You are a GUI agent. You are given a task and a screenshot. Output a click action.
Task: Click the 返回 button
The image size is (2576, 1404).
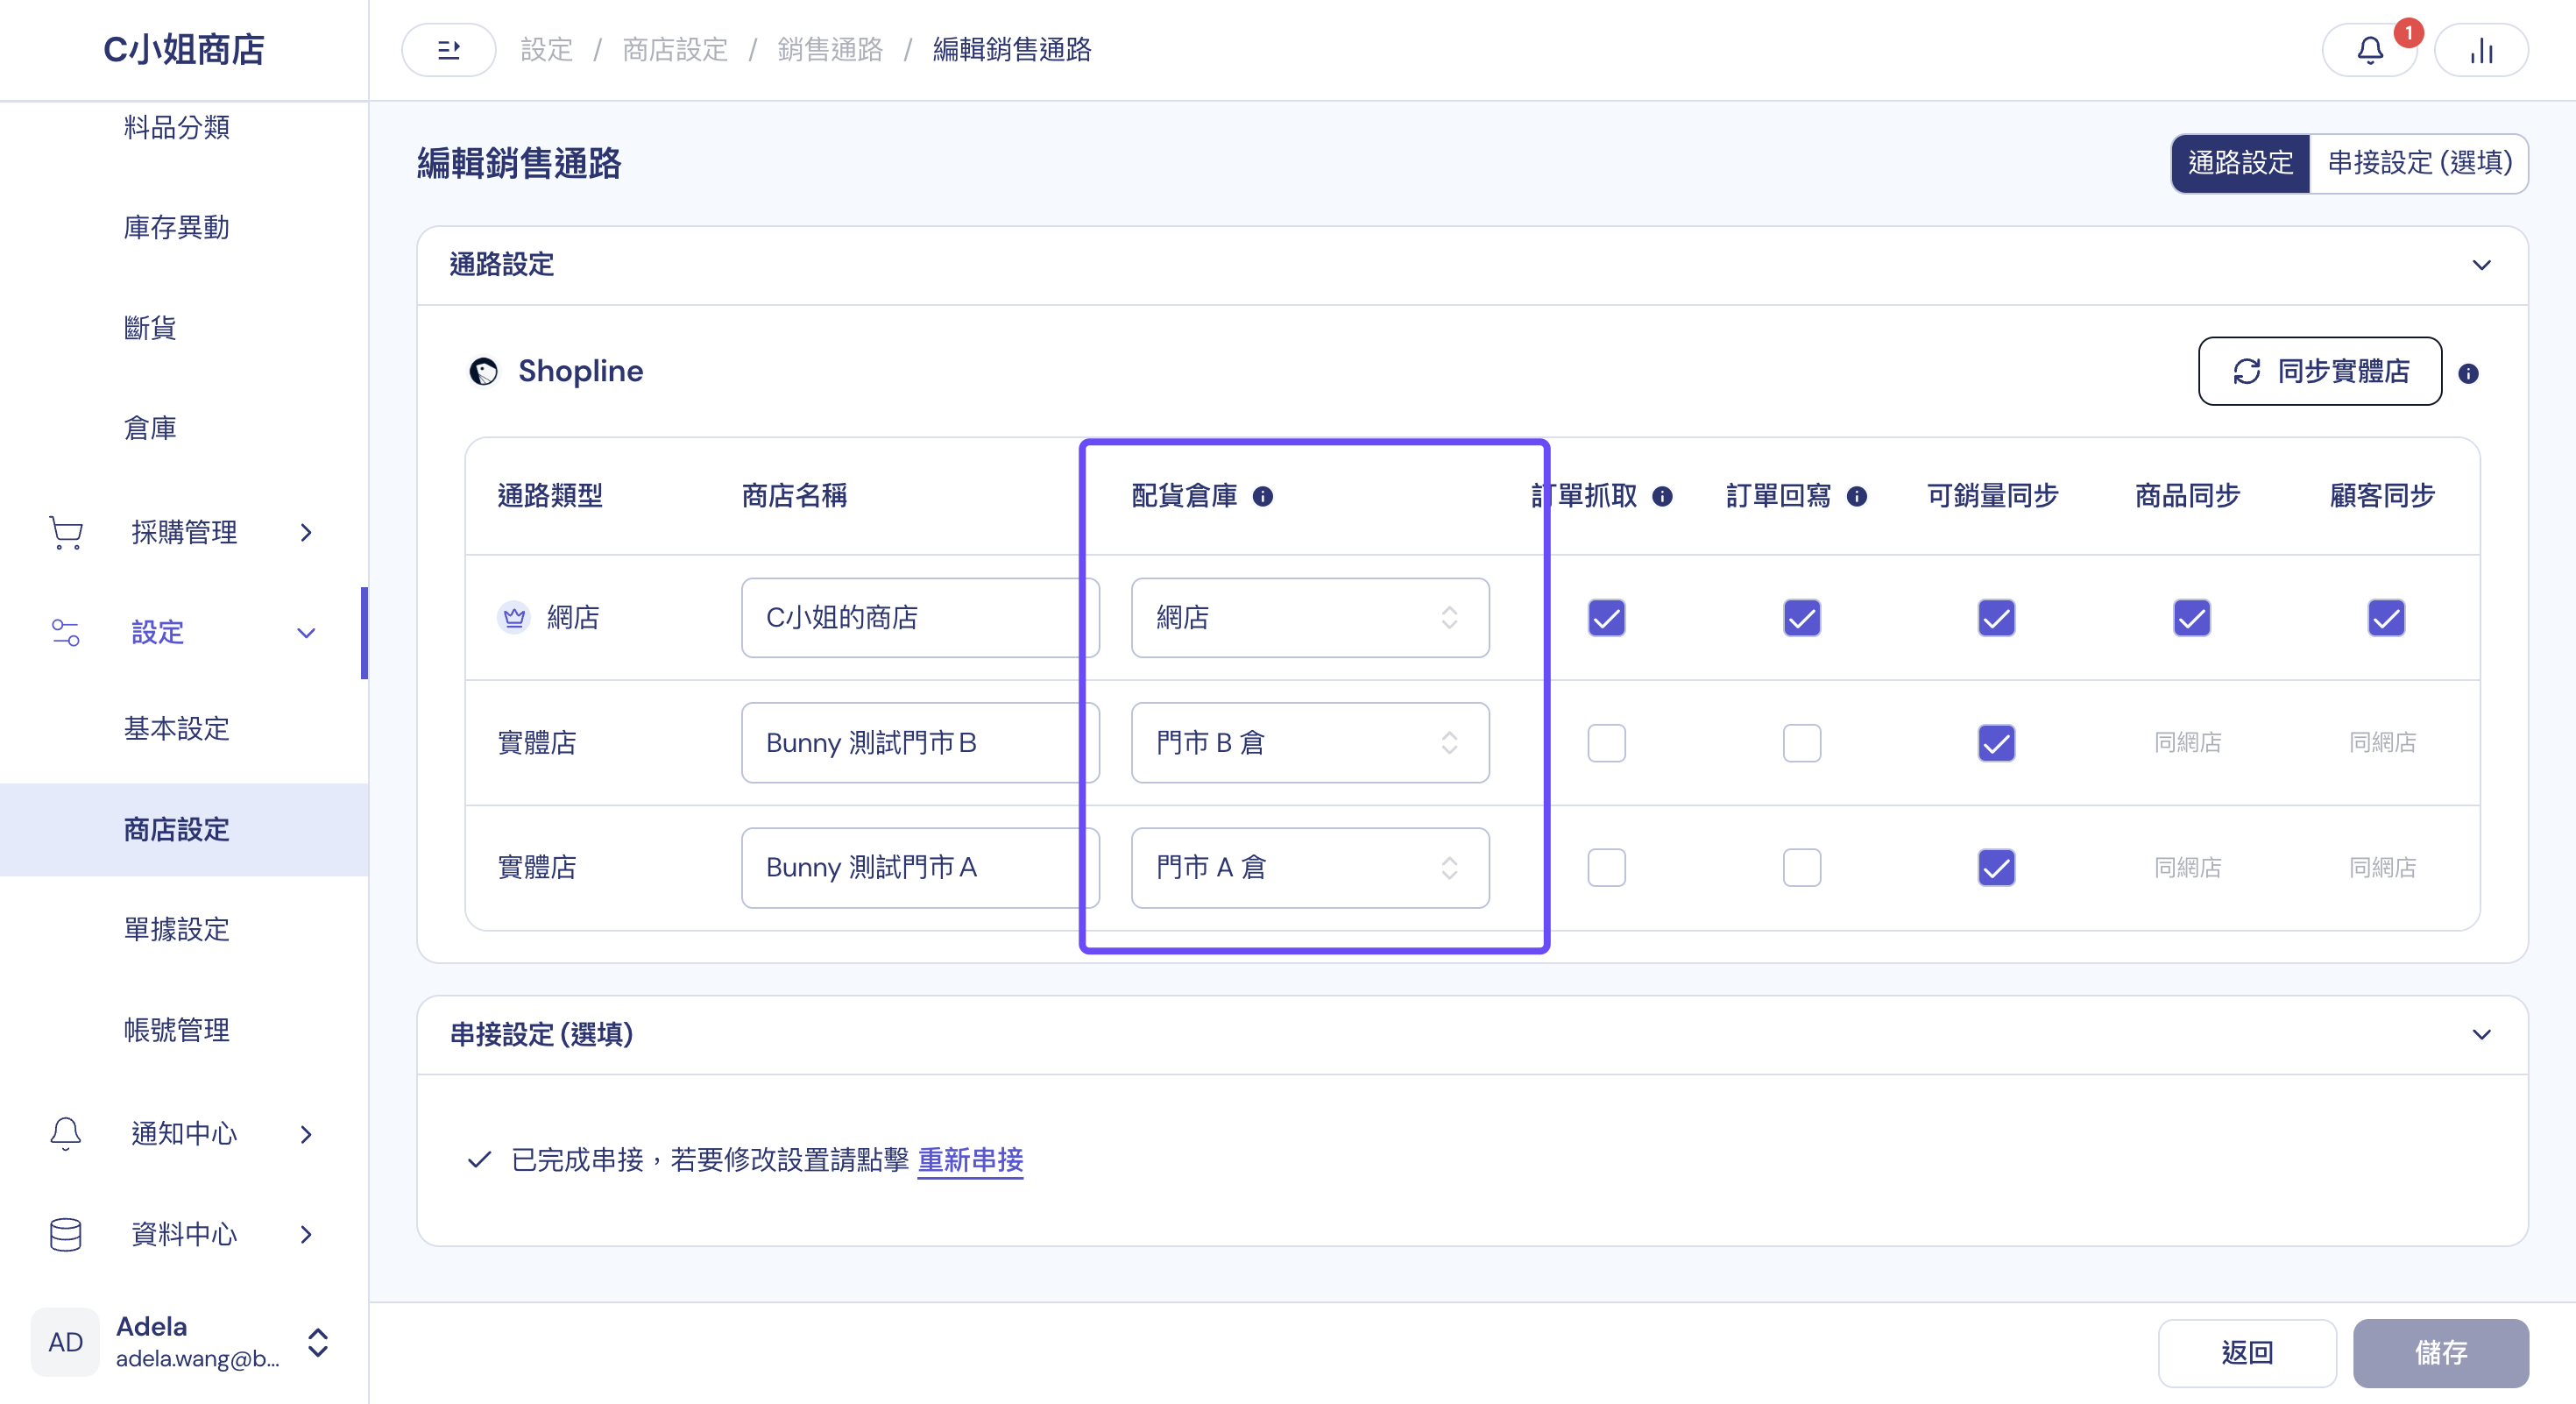[x=2247, y=1353]
